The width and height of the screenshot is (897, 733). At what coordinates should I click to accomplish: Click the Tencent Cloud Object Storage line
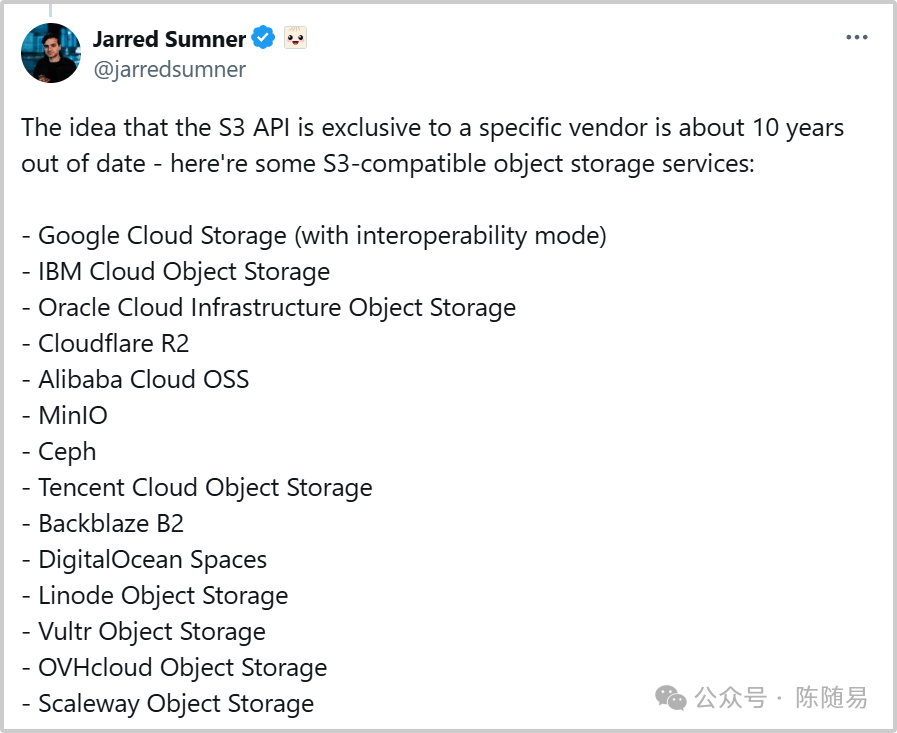[x=197, y=488]
